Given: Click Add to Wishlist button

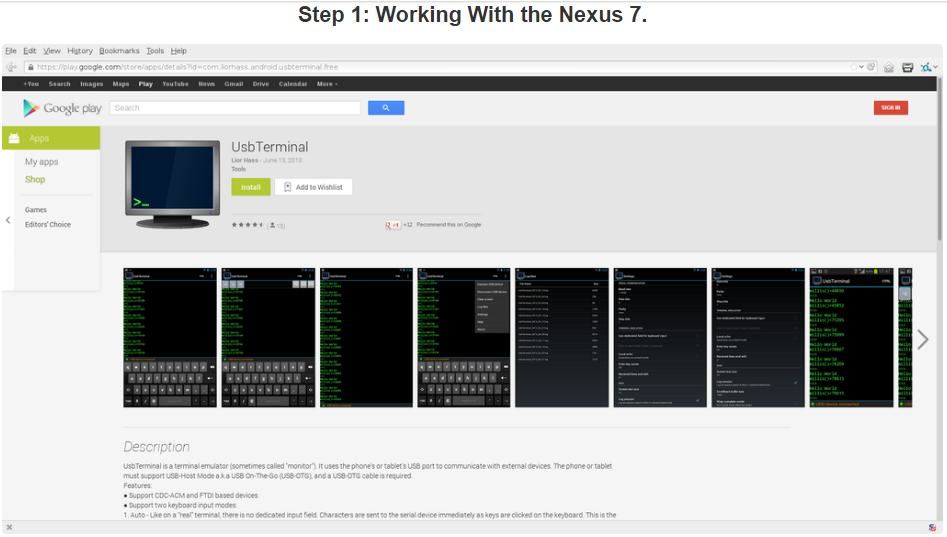Looking at the screenshot, I should point(313,187).
